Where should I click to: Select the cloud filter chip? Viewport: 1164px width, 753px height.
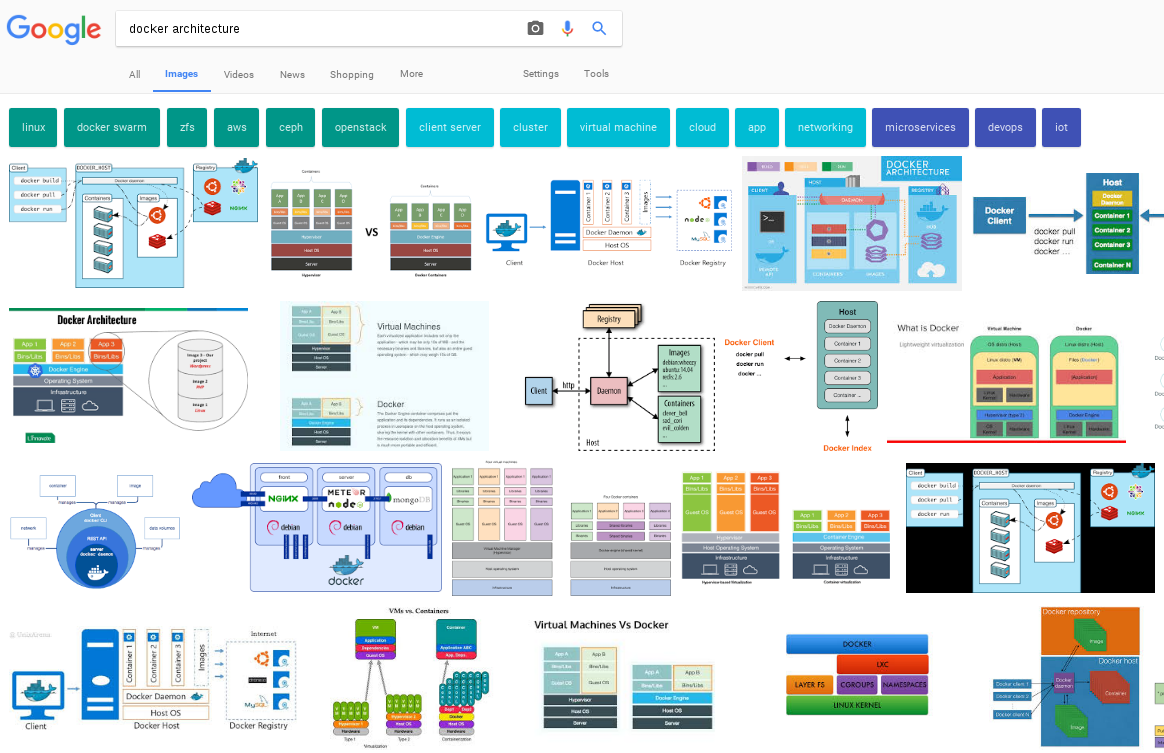(x=702, y=127)
